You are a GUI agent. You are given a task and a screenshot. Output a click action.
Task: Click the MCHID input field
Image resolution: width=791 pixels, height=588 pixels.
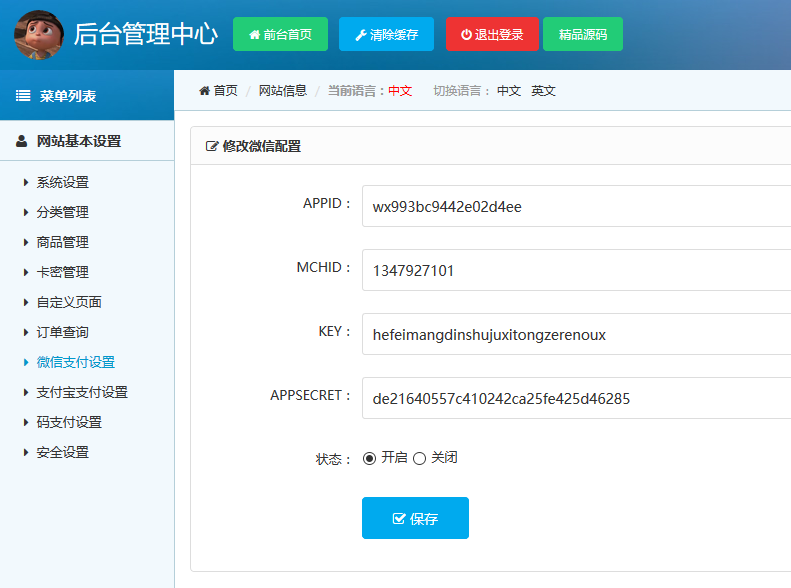tap(576, 271)
